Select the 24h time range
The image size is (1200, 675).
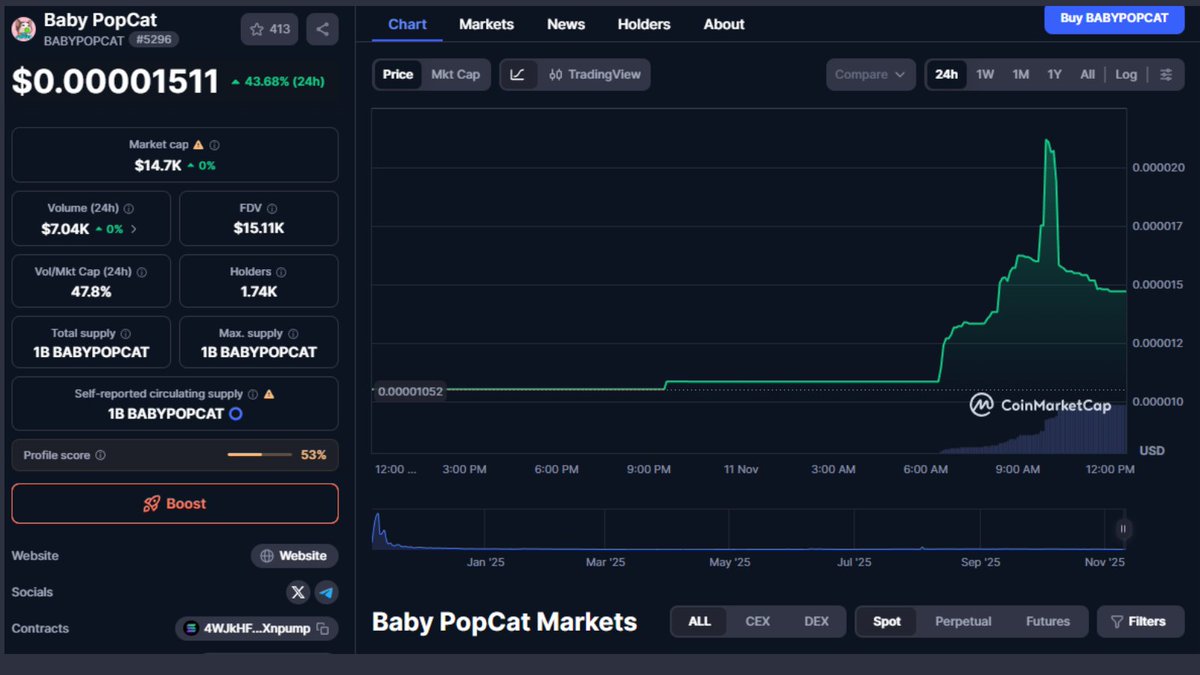pos(946,75)
